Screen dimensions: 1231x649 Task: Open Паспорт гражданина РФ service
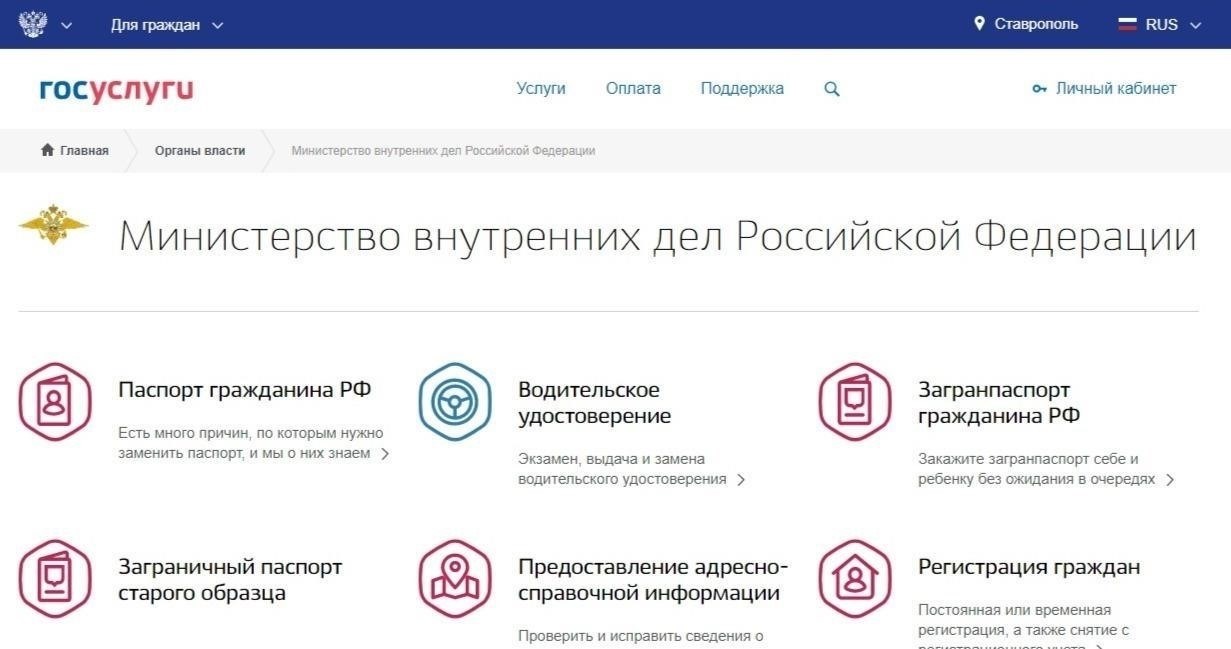coord(244,390)
